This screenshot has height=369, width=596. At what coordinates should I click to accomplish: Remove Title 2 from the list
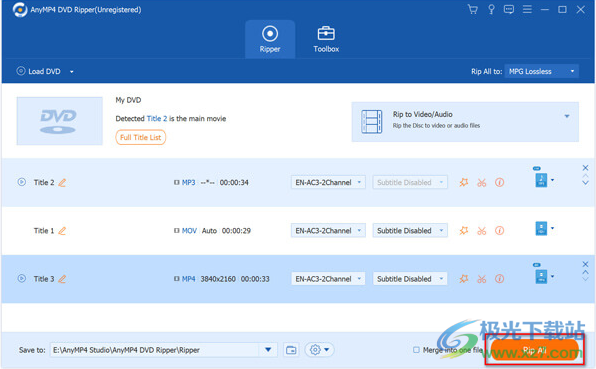coord(585,168)
